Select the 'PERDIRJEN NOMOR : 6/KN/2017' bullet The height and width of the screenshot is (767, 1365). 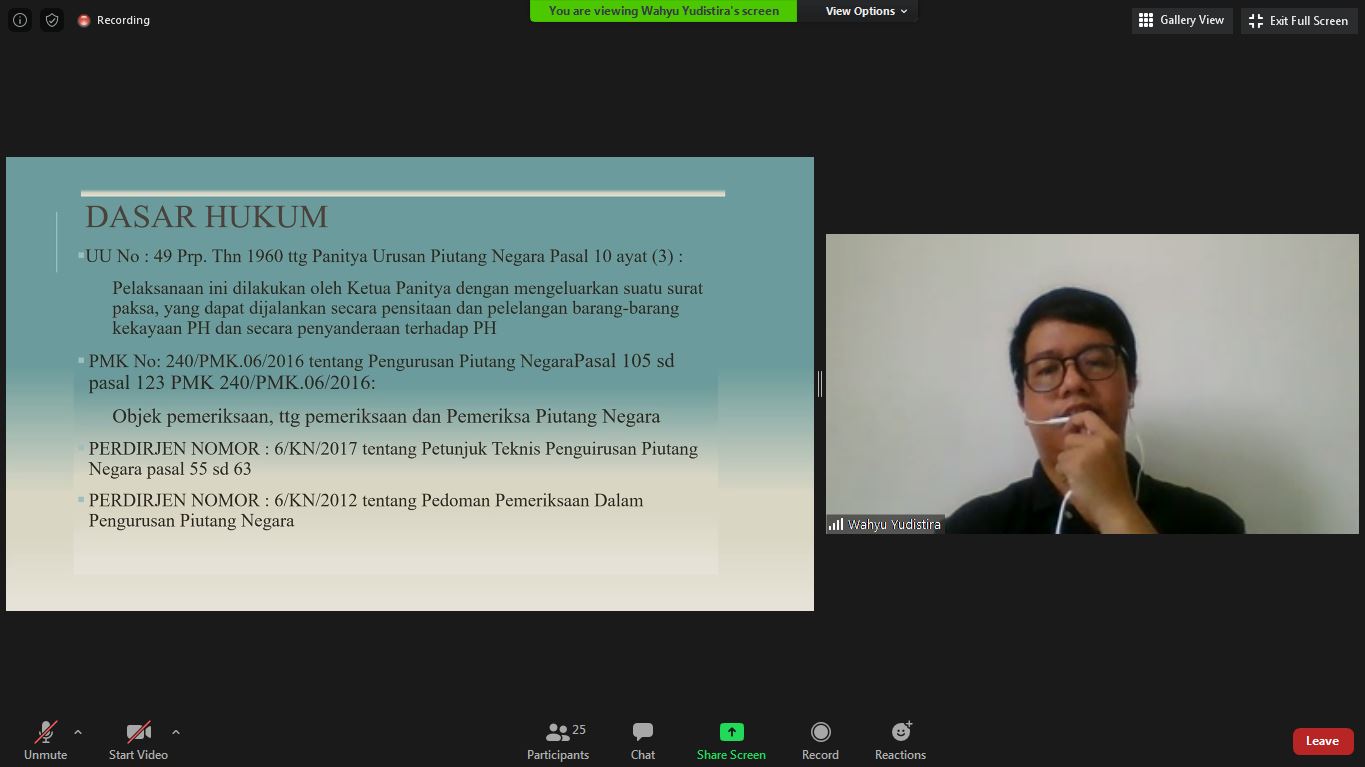[393, 458]
